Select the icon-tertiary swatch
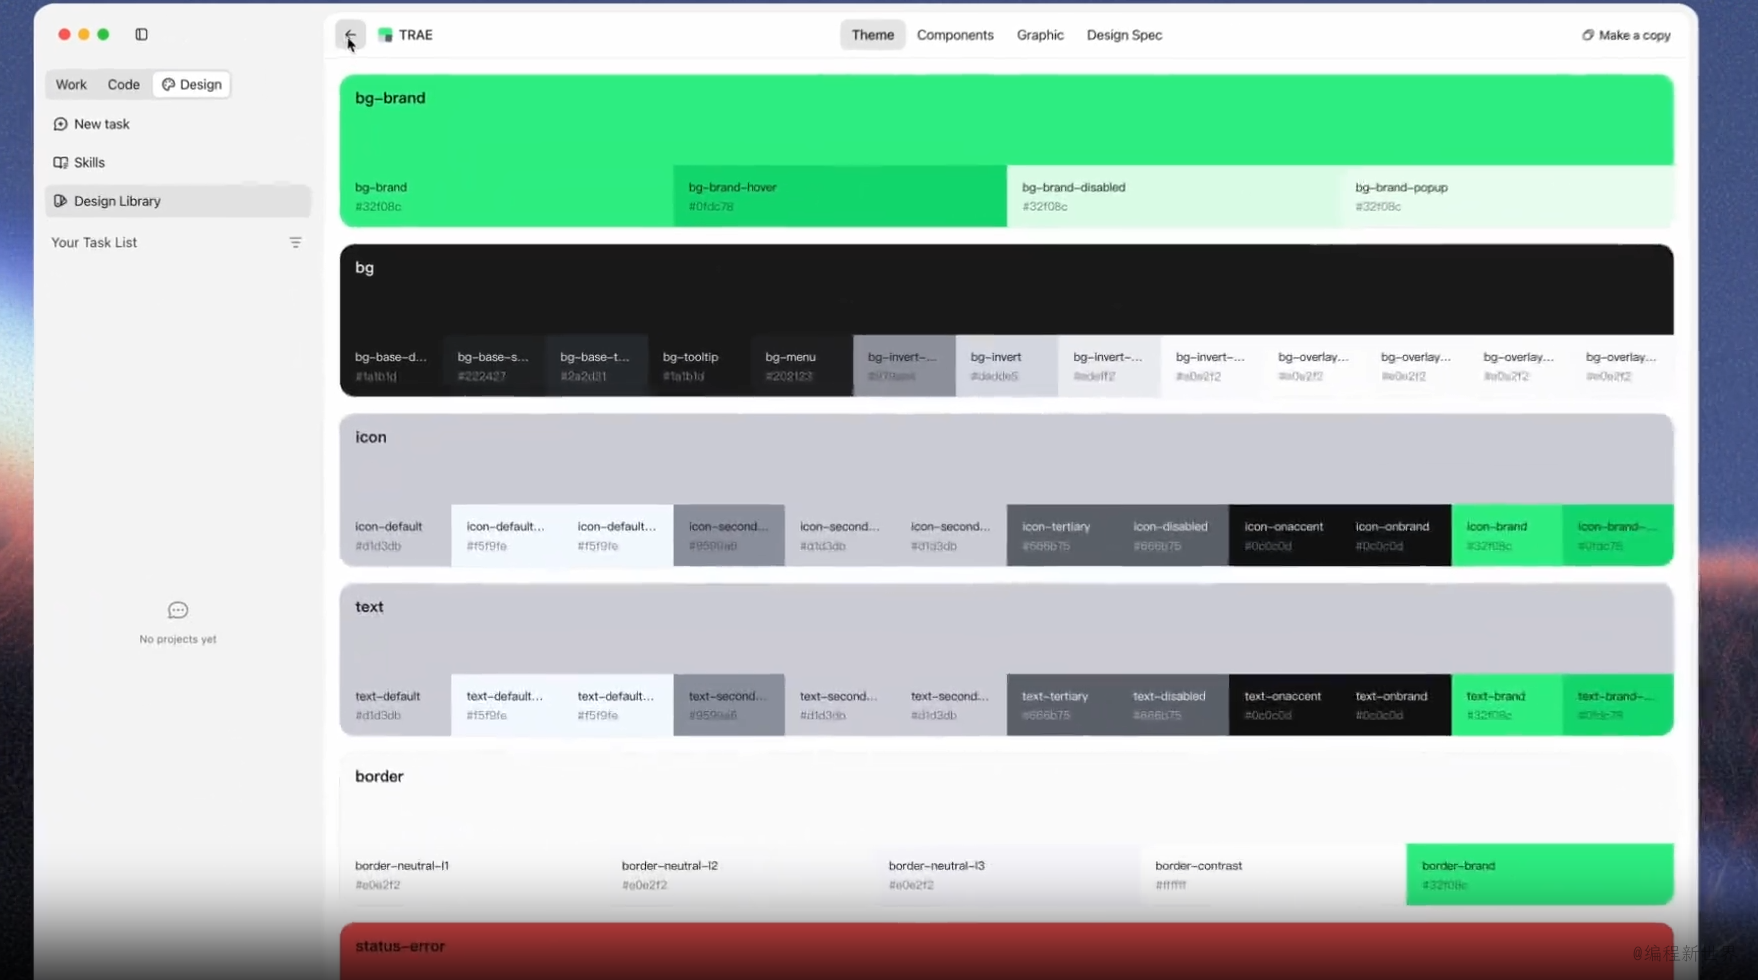 [1062, 536]
